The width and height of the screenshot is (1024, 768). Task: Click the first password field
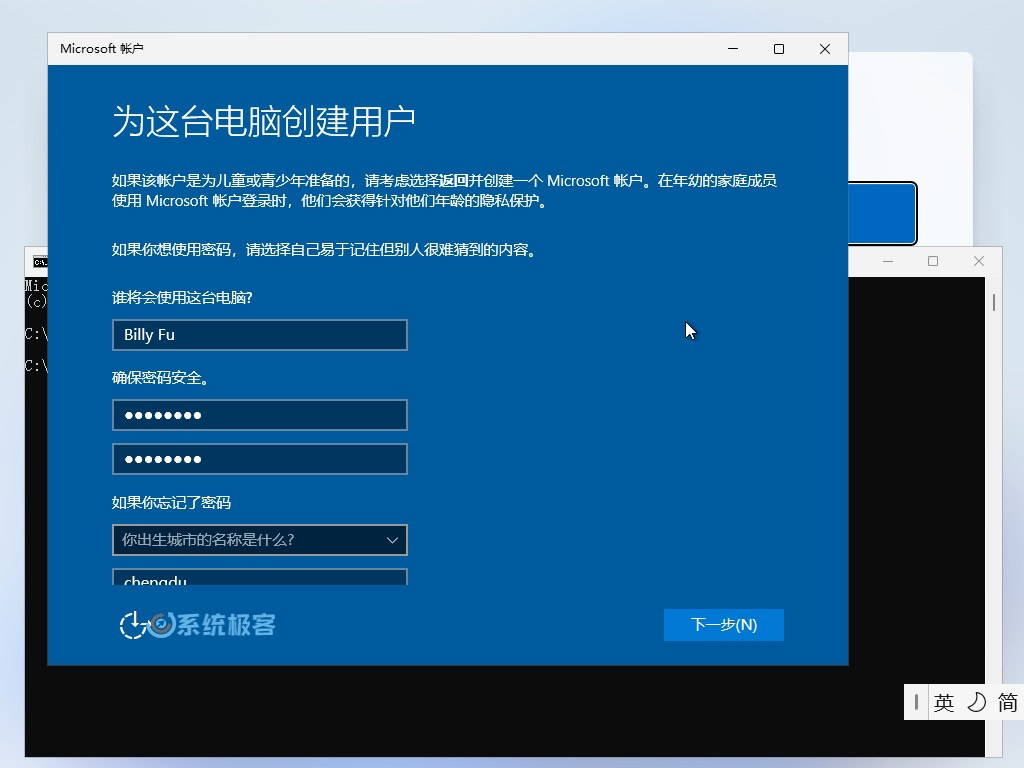point(260,415)
